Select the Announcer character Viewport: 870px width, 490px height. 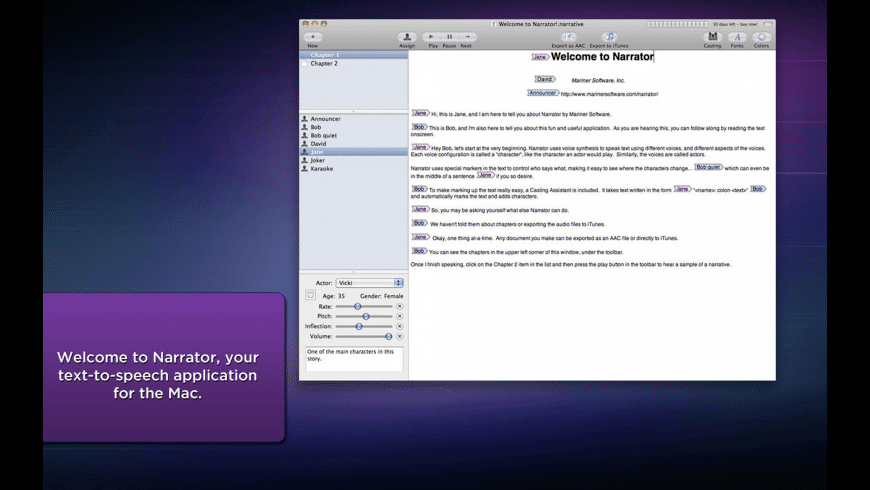coord(354,119)
